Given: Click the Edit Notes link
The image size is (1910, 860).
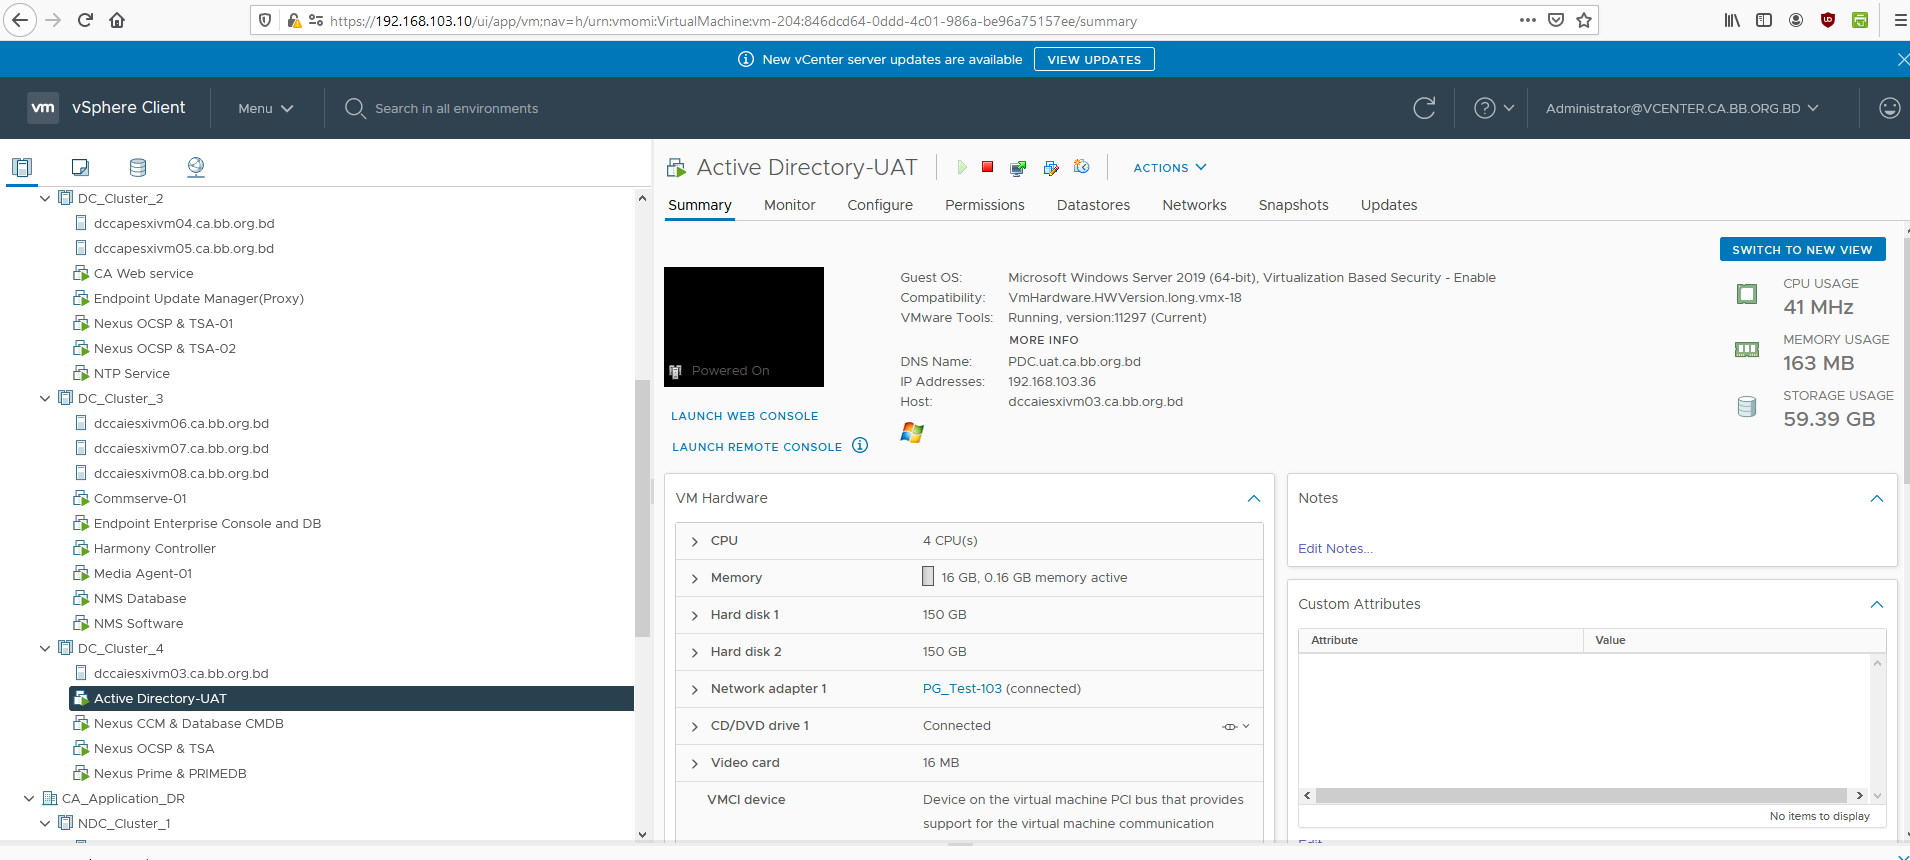Looking at the screenshot, I should point(1335,548).
